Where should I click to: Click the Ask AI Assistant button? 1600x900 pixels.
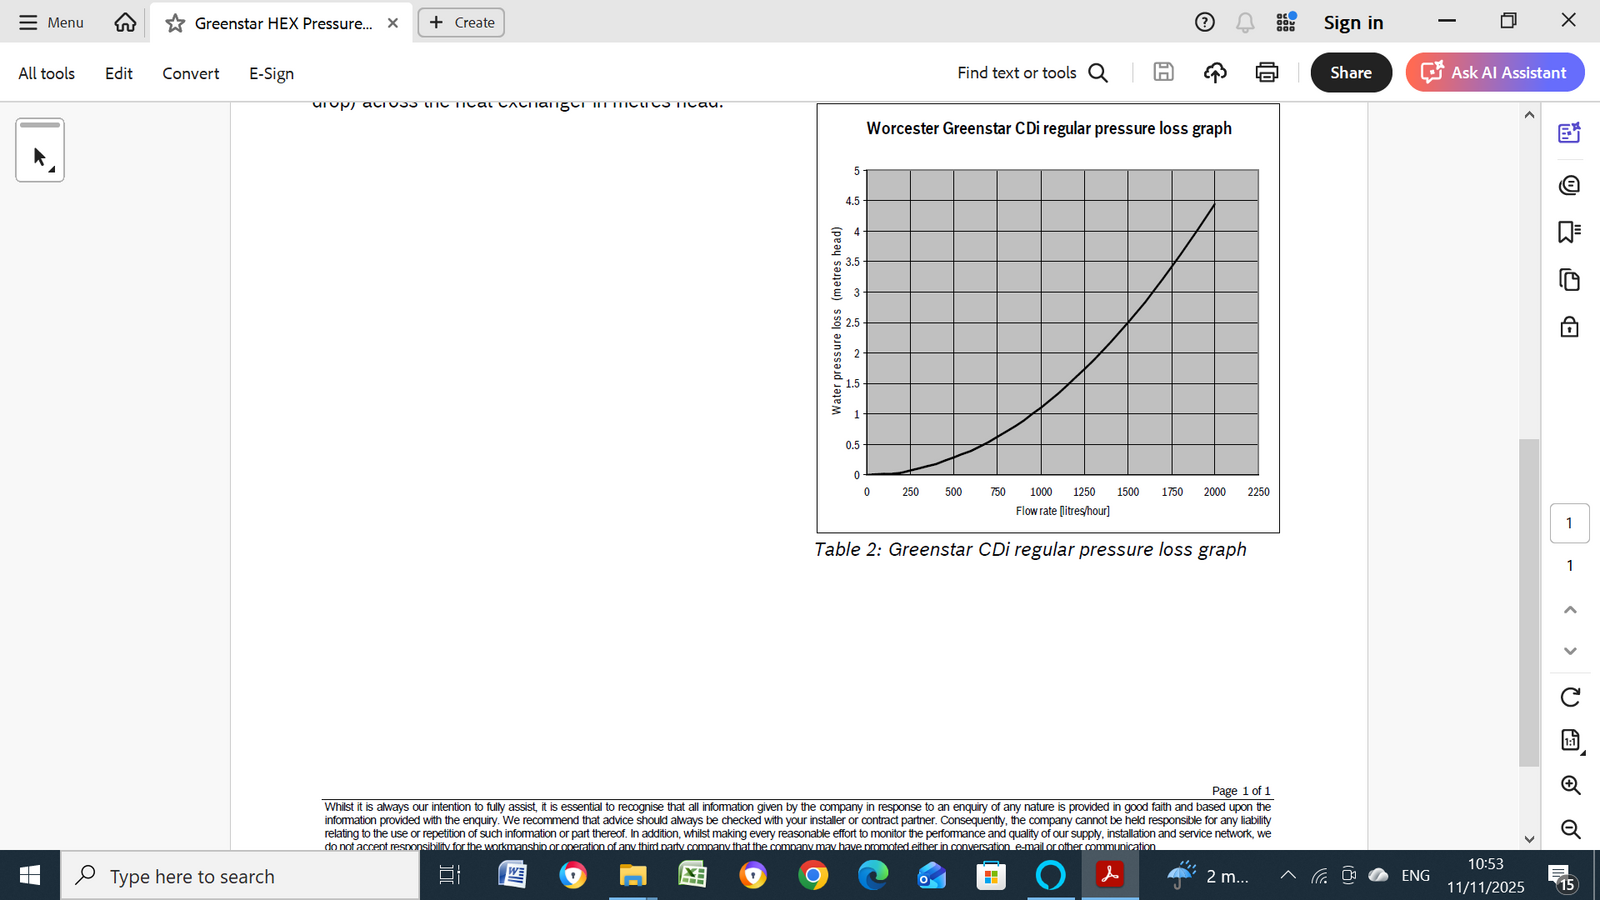click(x=1494, y=73)
